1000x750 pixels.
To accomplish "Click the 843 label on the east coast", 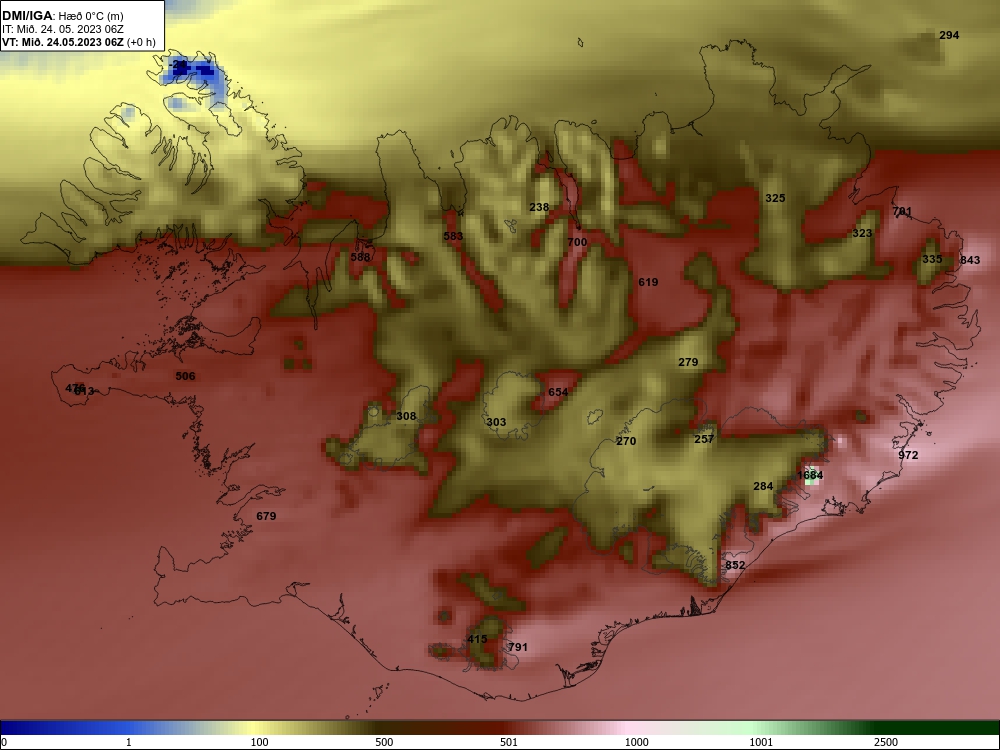I will 970,260.
